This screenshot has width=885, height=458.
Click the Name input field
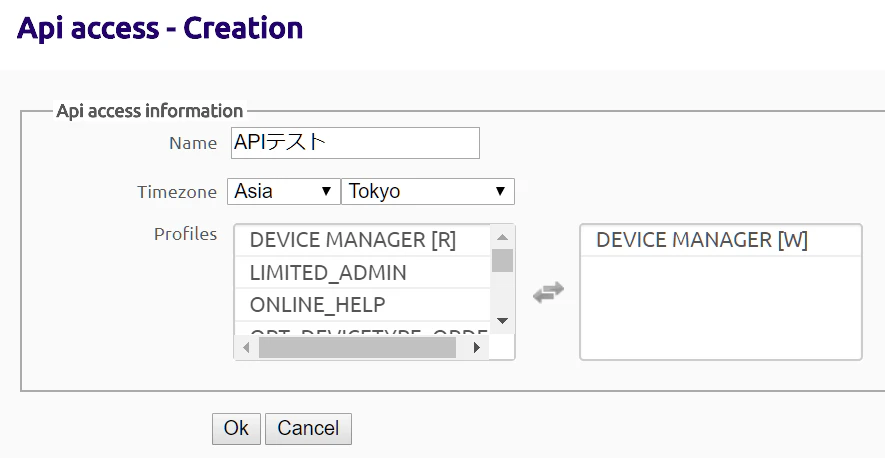point(356,143)
